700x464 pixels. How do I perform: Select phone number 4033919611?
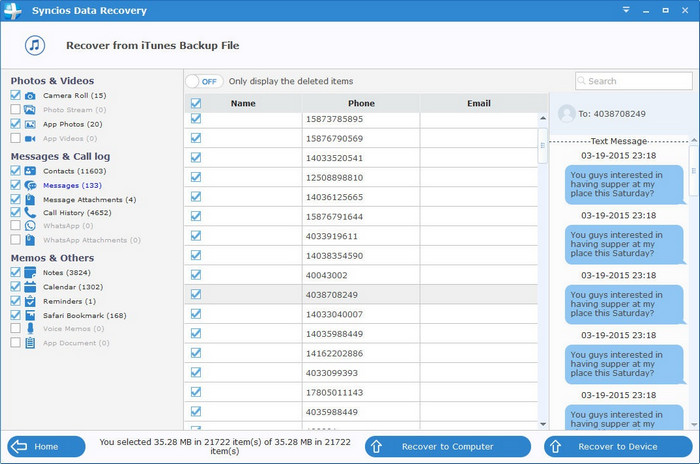(332, 236)
